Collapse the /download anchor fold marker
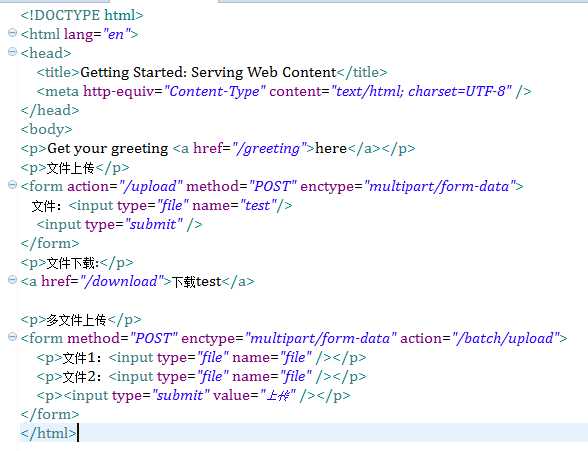 pyautogui.click(x=12, y=280)
